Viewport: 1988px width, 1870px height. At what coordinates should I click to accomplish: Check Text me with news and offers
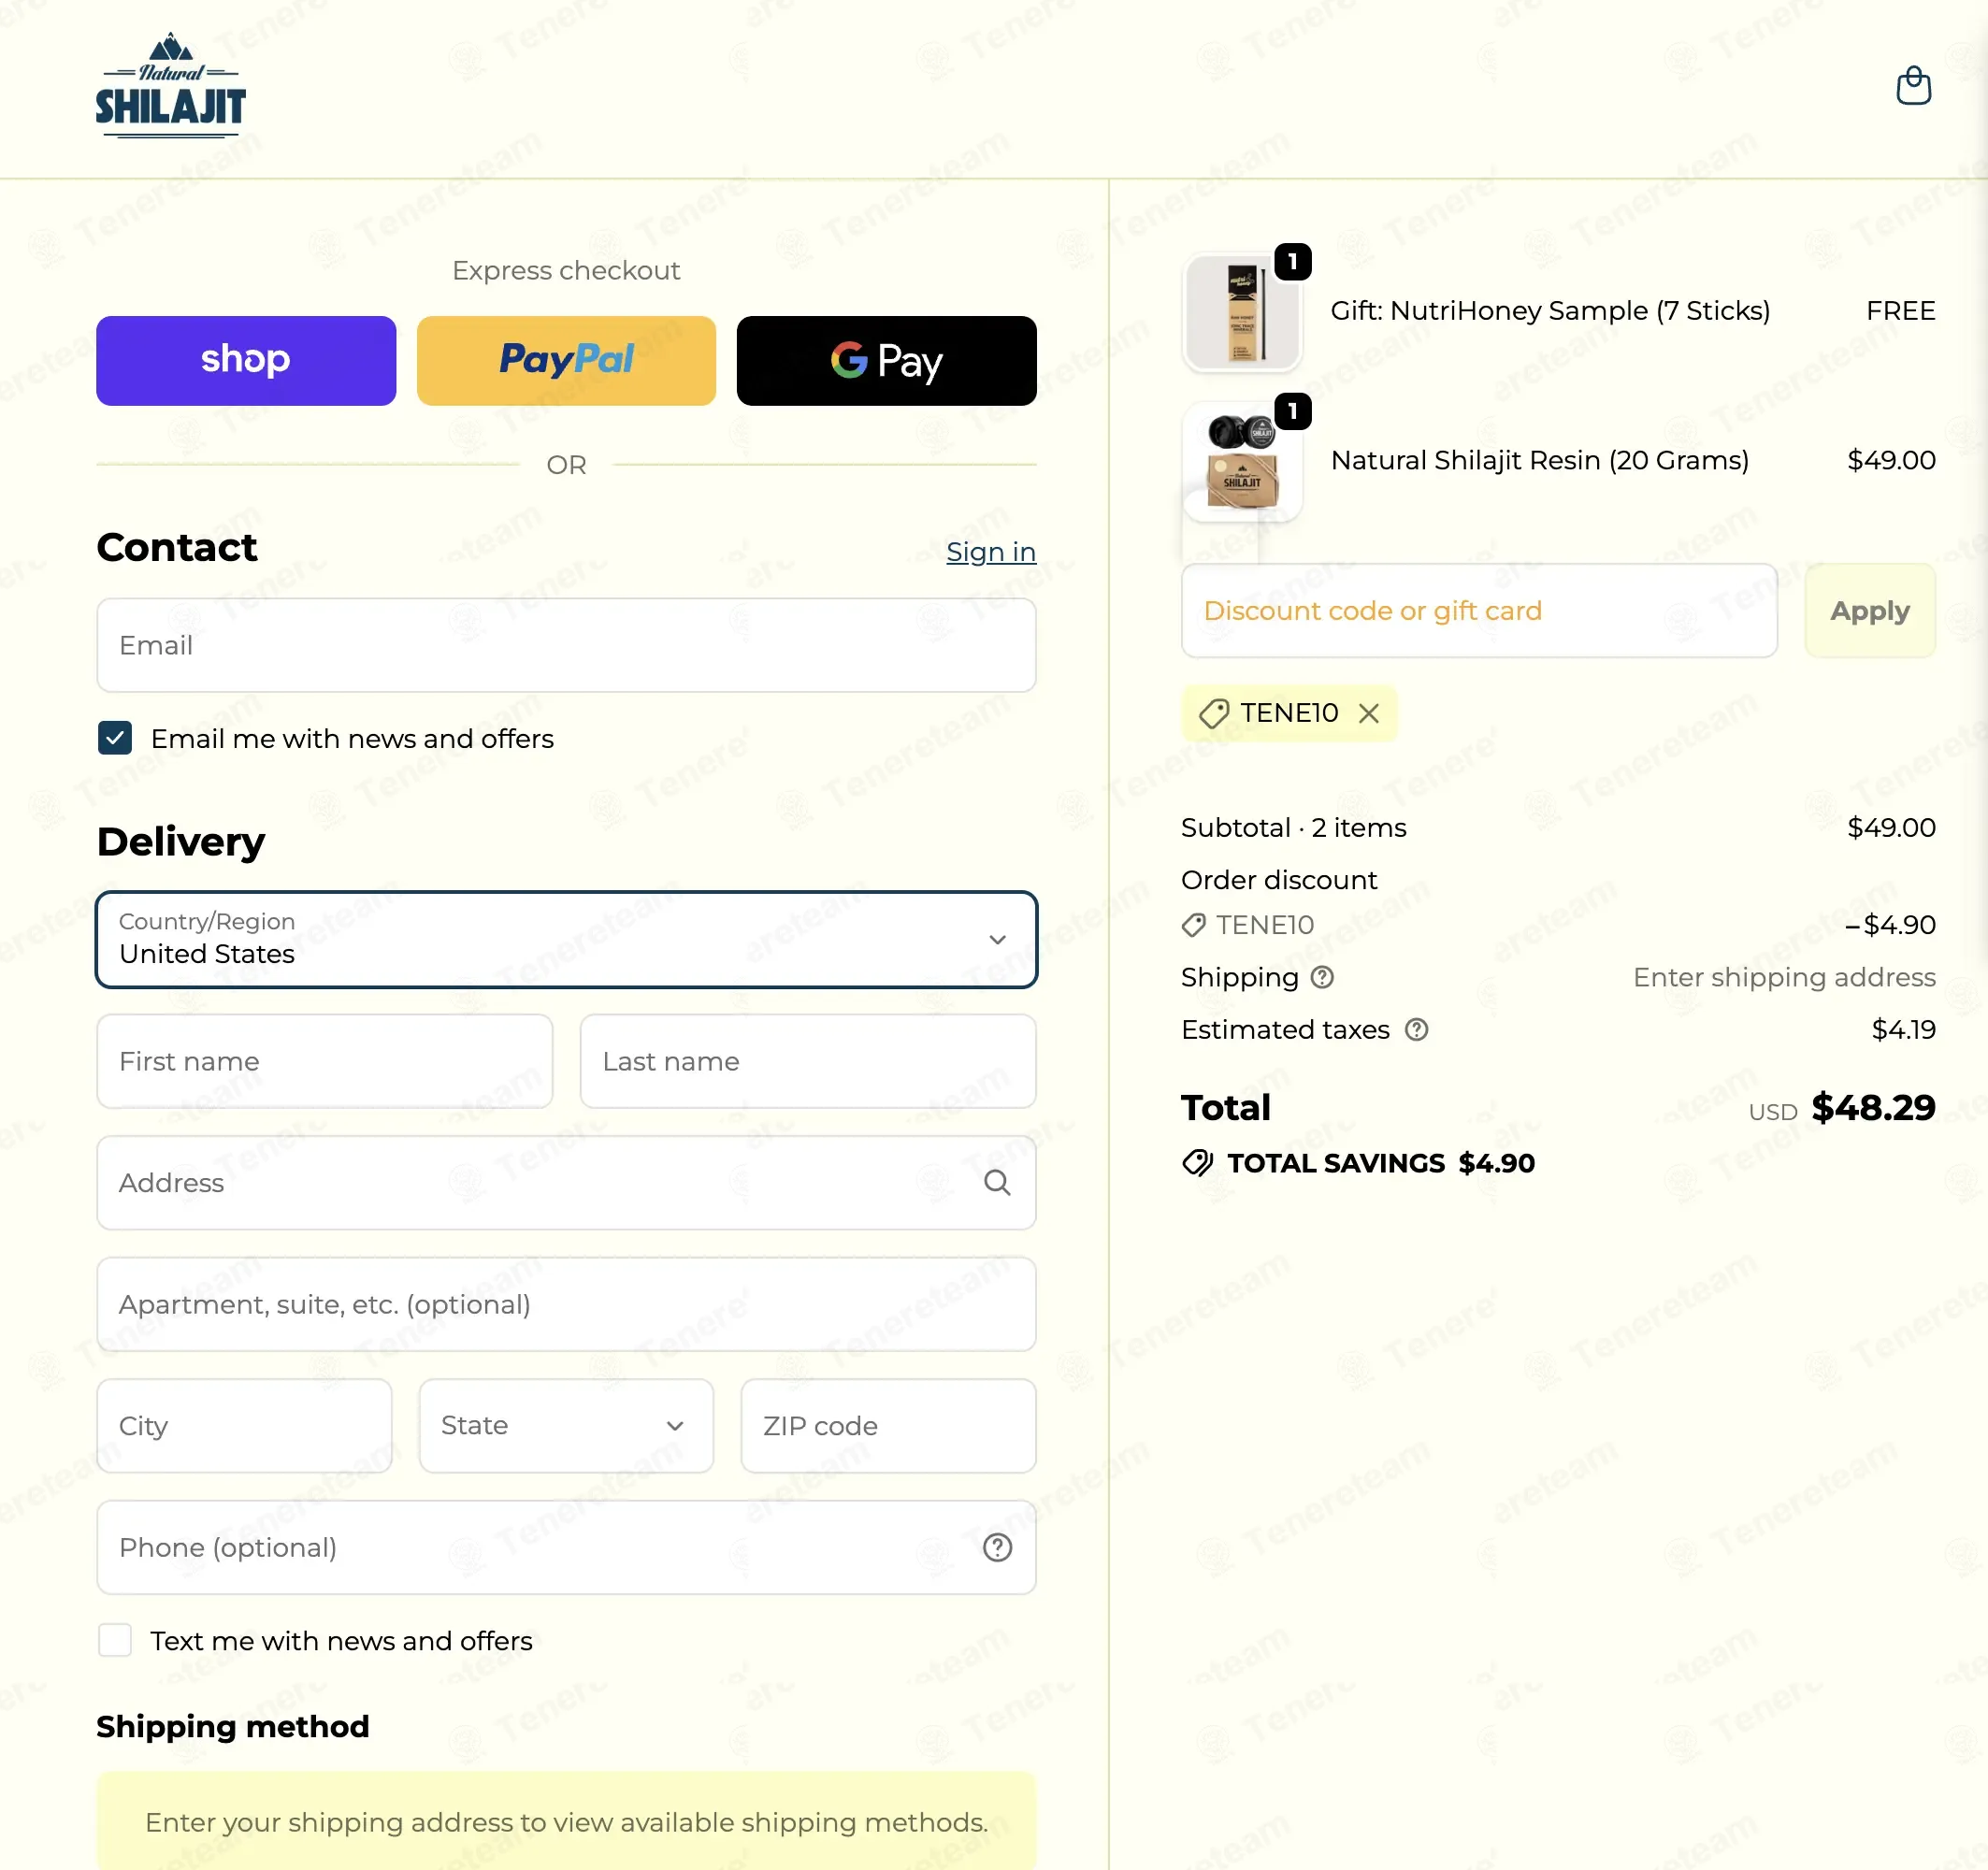115,1640
